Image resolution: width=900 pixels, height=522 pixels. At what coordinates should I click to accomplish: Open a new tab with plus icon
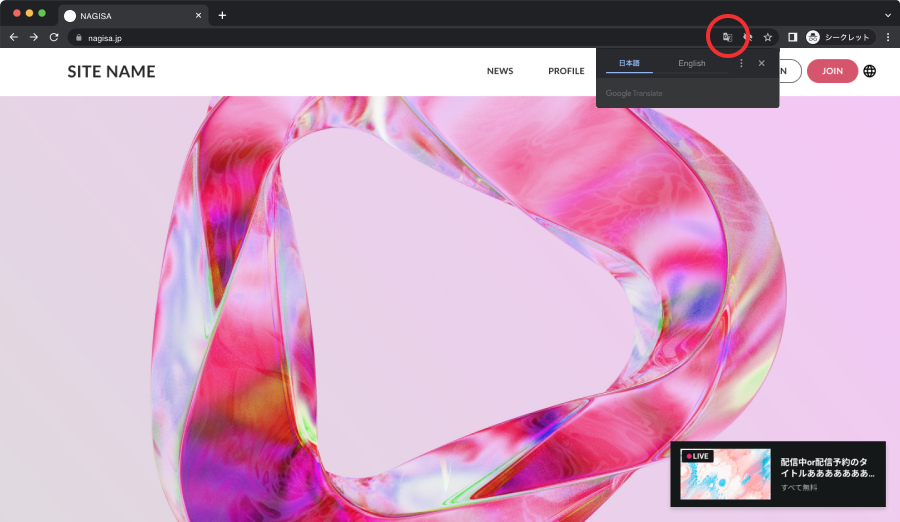tap(222, 16)
